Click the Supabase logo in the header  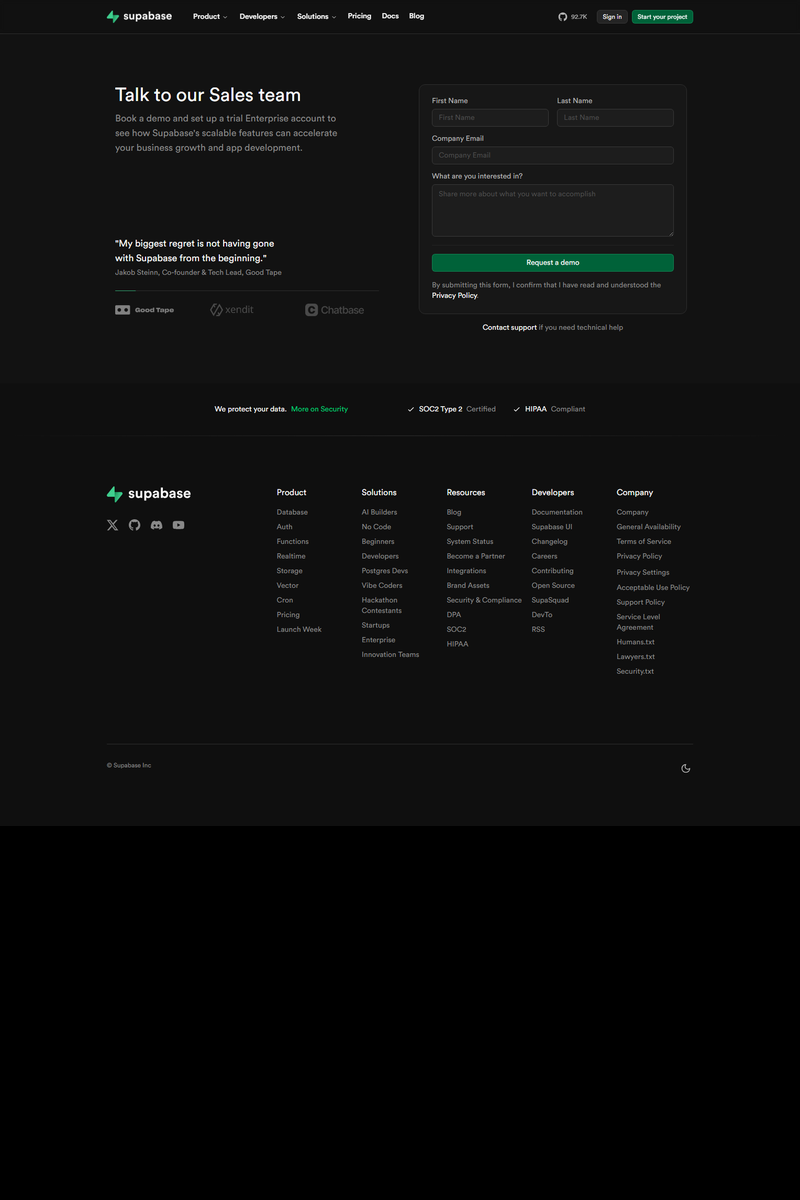[139, 17]
